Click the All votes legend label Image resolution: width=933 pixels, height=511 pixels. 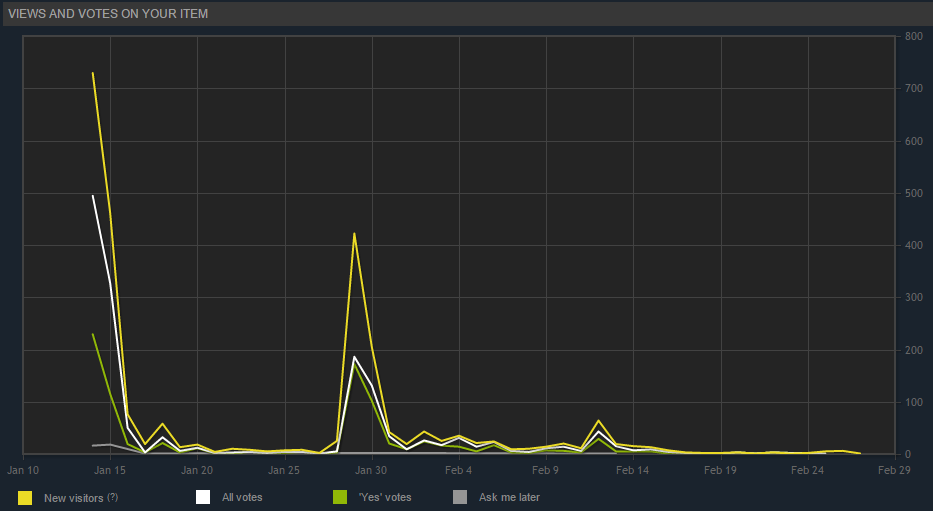click(242, 497)
